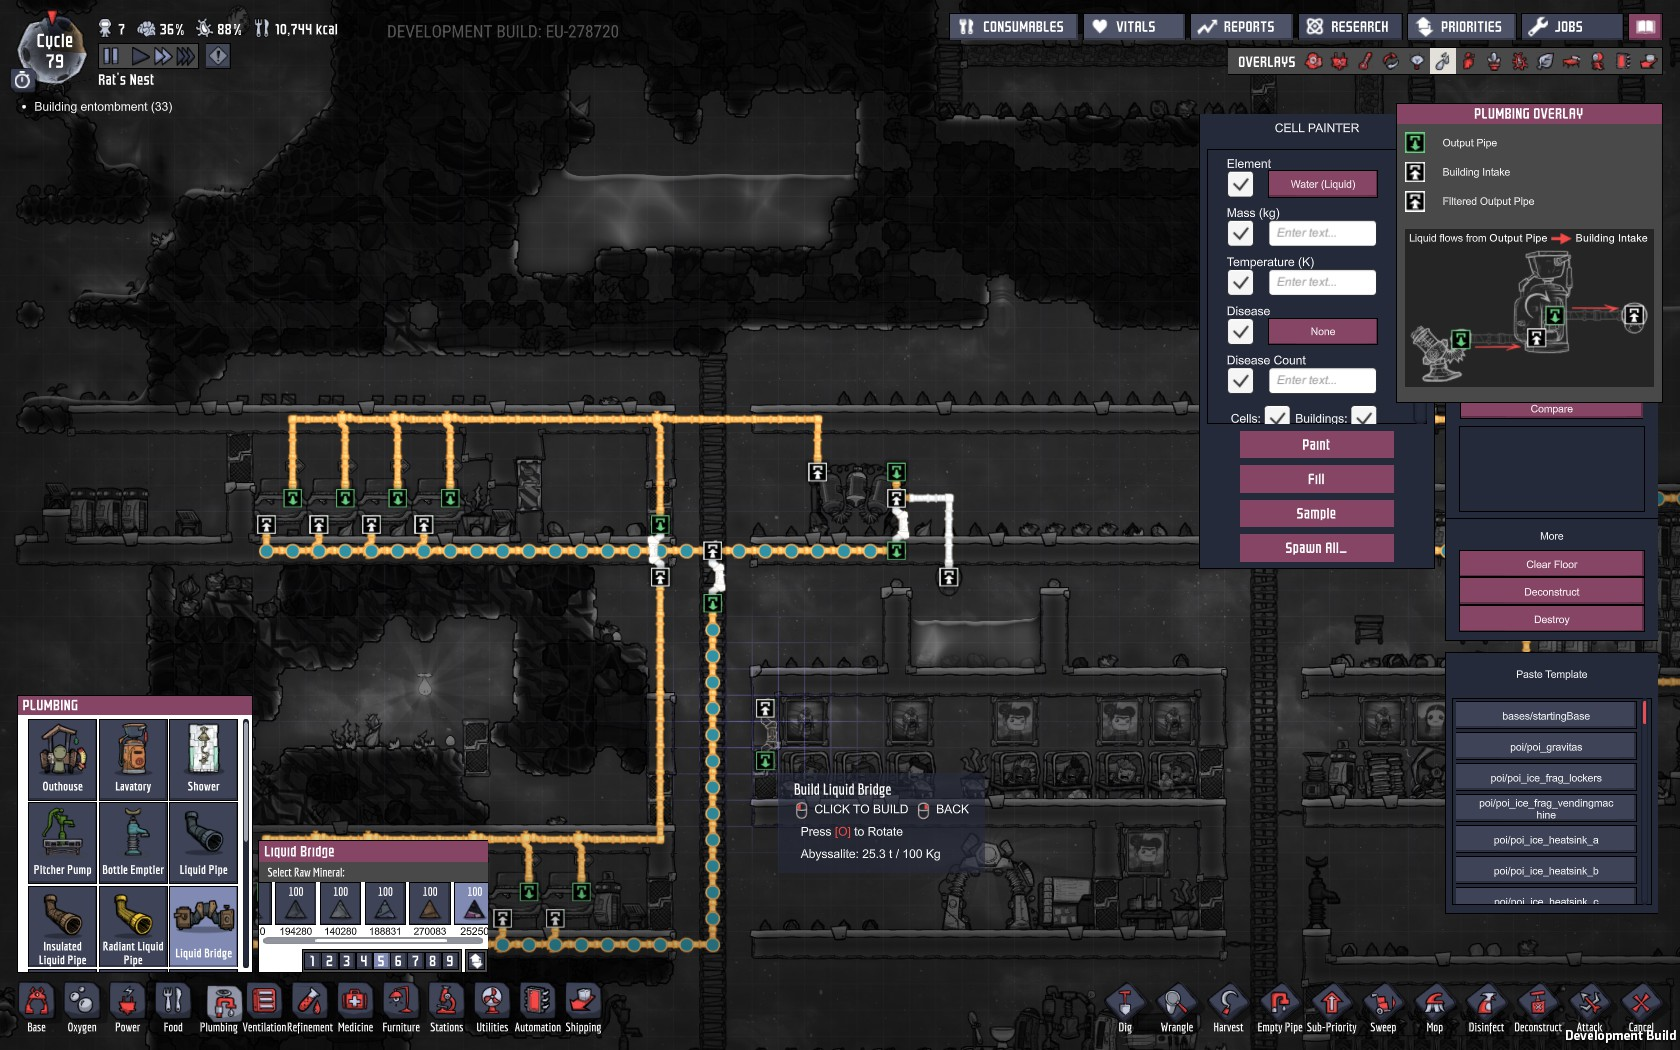Select the Oxygen overlay icon

(1314, 61)
